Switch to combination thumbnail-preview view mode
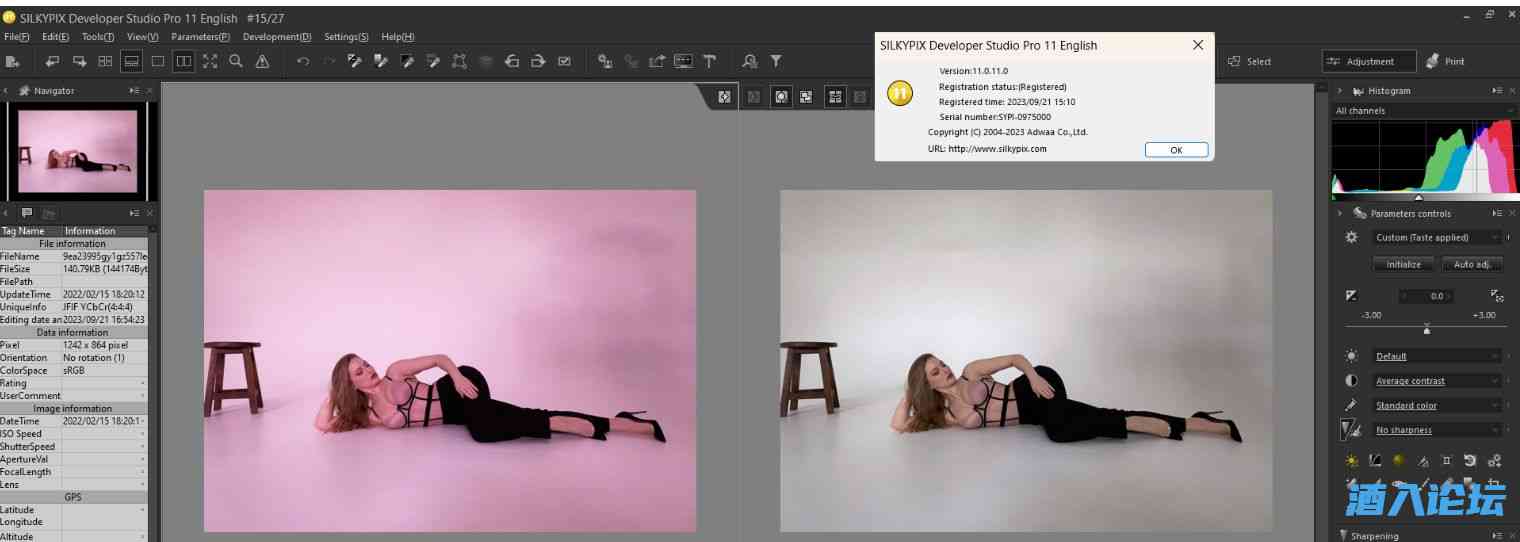This screenshot has height=542, width=1520. click(131, 61)
